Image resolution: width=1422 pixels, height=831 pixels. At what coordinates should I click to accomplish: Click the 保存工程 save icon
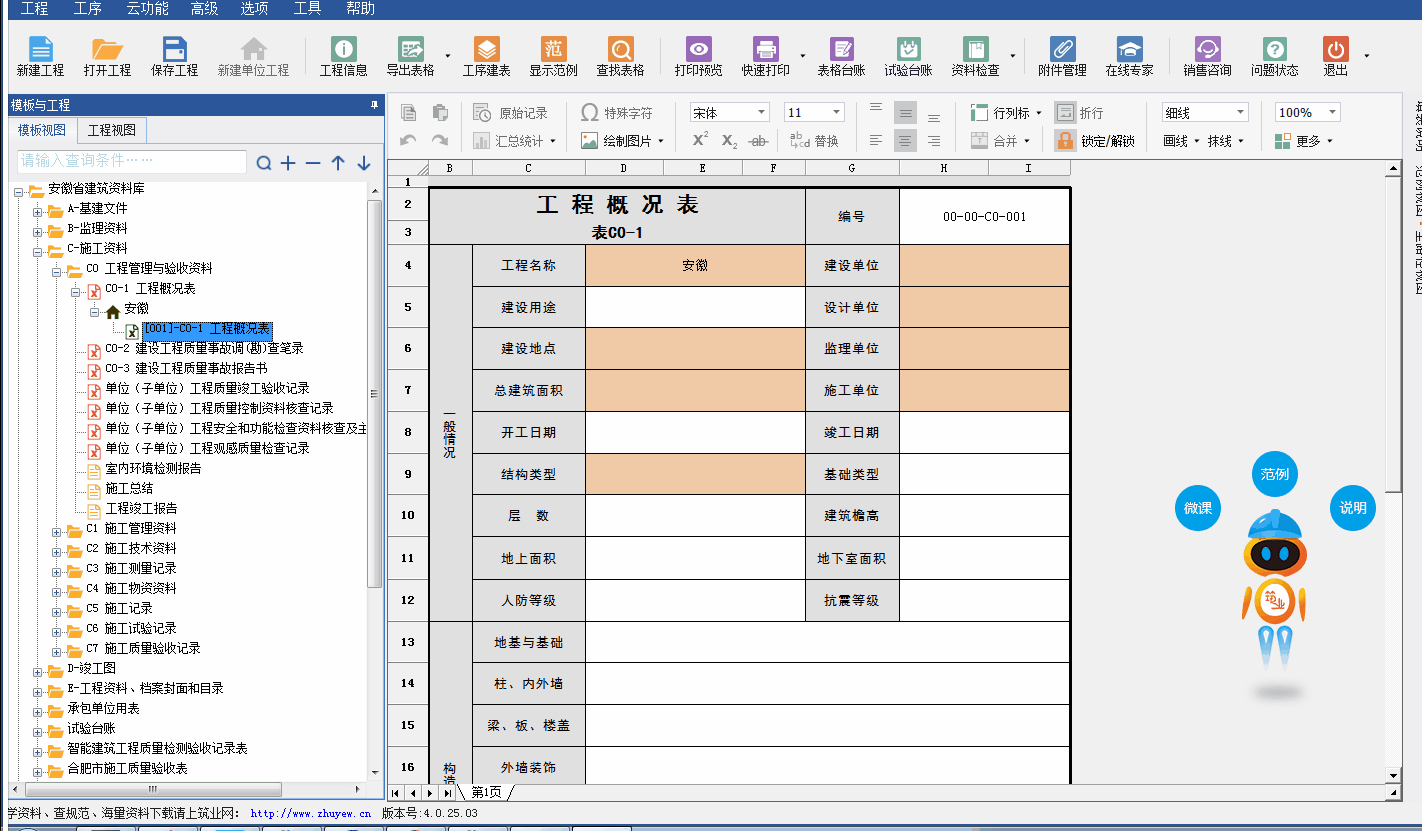coord(175,50)
